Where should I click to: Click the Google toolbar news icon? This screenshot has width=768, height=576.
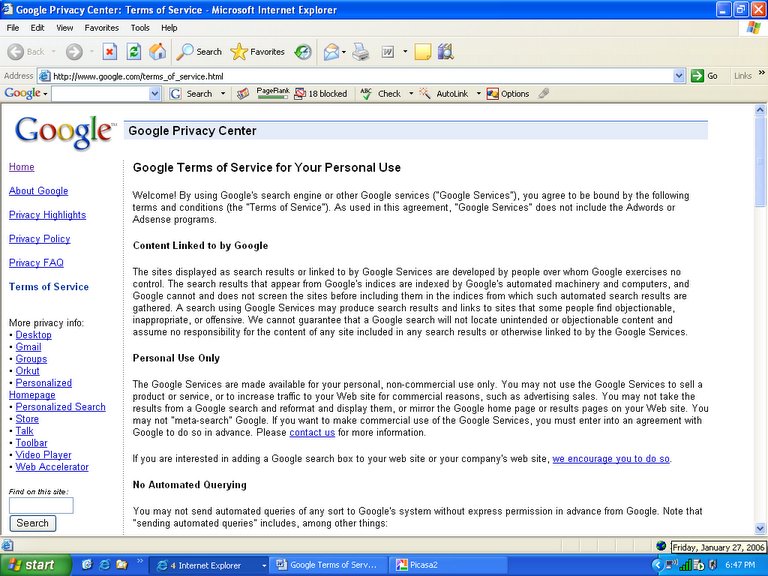[x=243, y=94]
